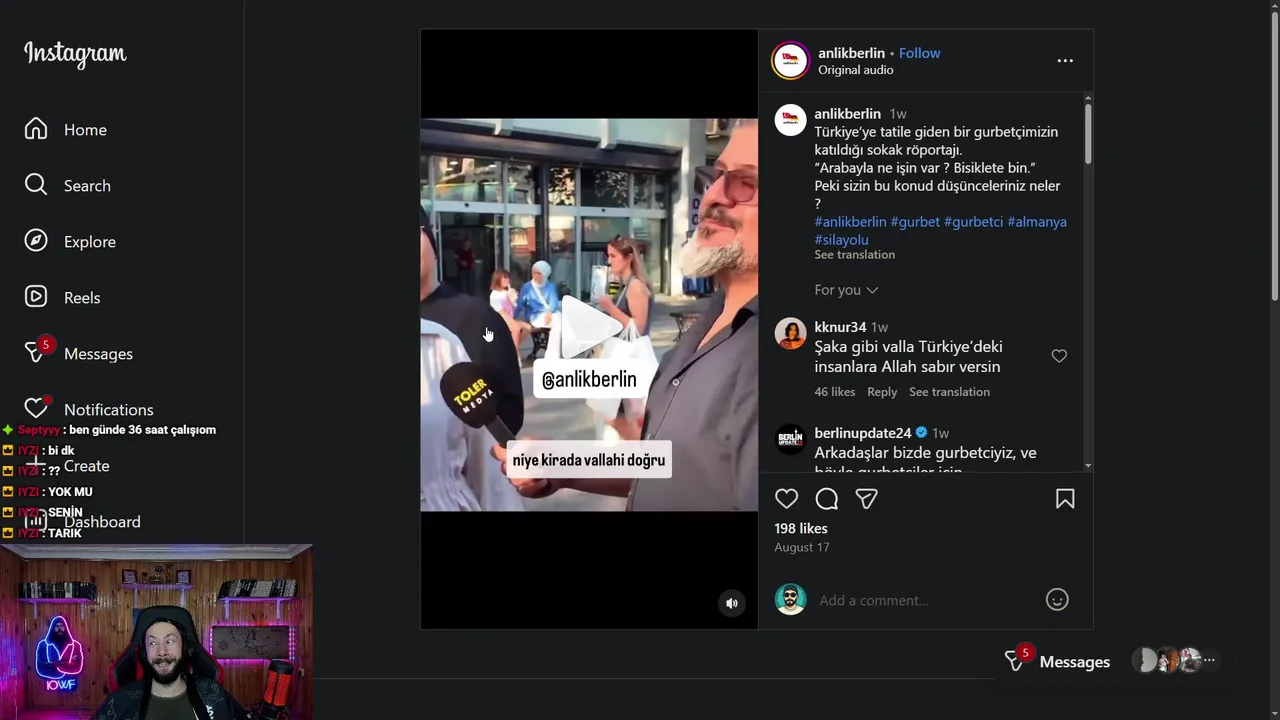
Task: Open the post's more options menu
Action: click(1065, 61)
